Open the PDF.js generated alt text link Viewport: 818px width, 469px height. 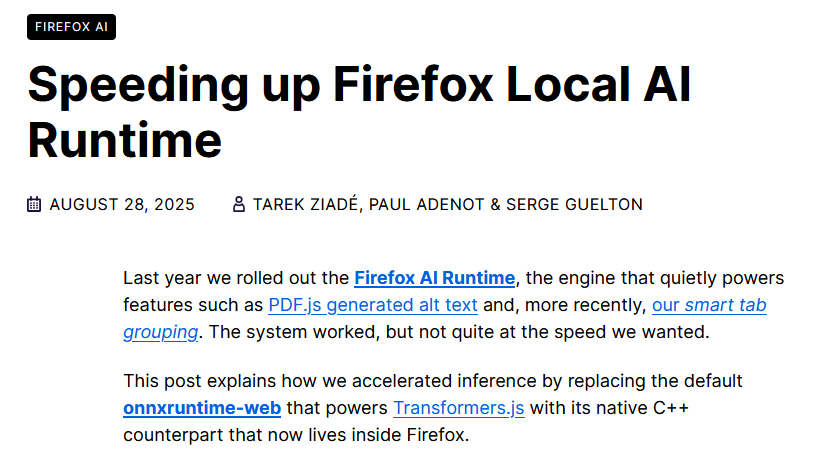[373, 305]
